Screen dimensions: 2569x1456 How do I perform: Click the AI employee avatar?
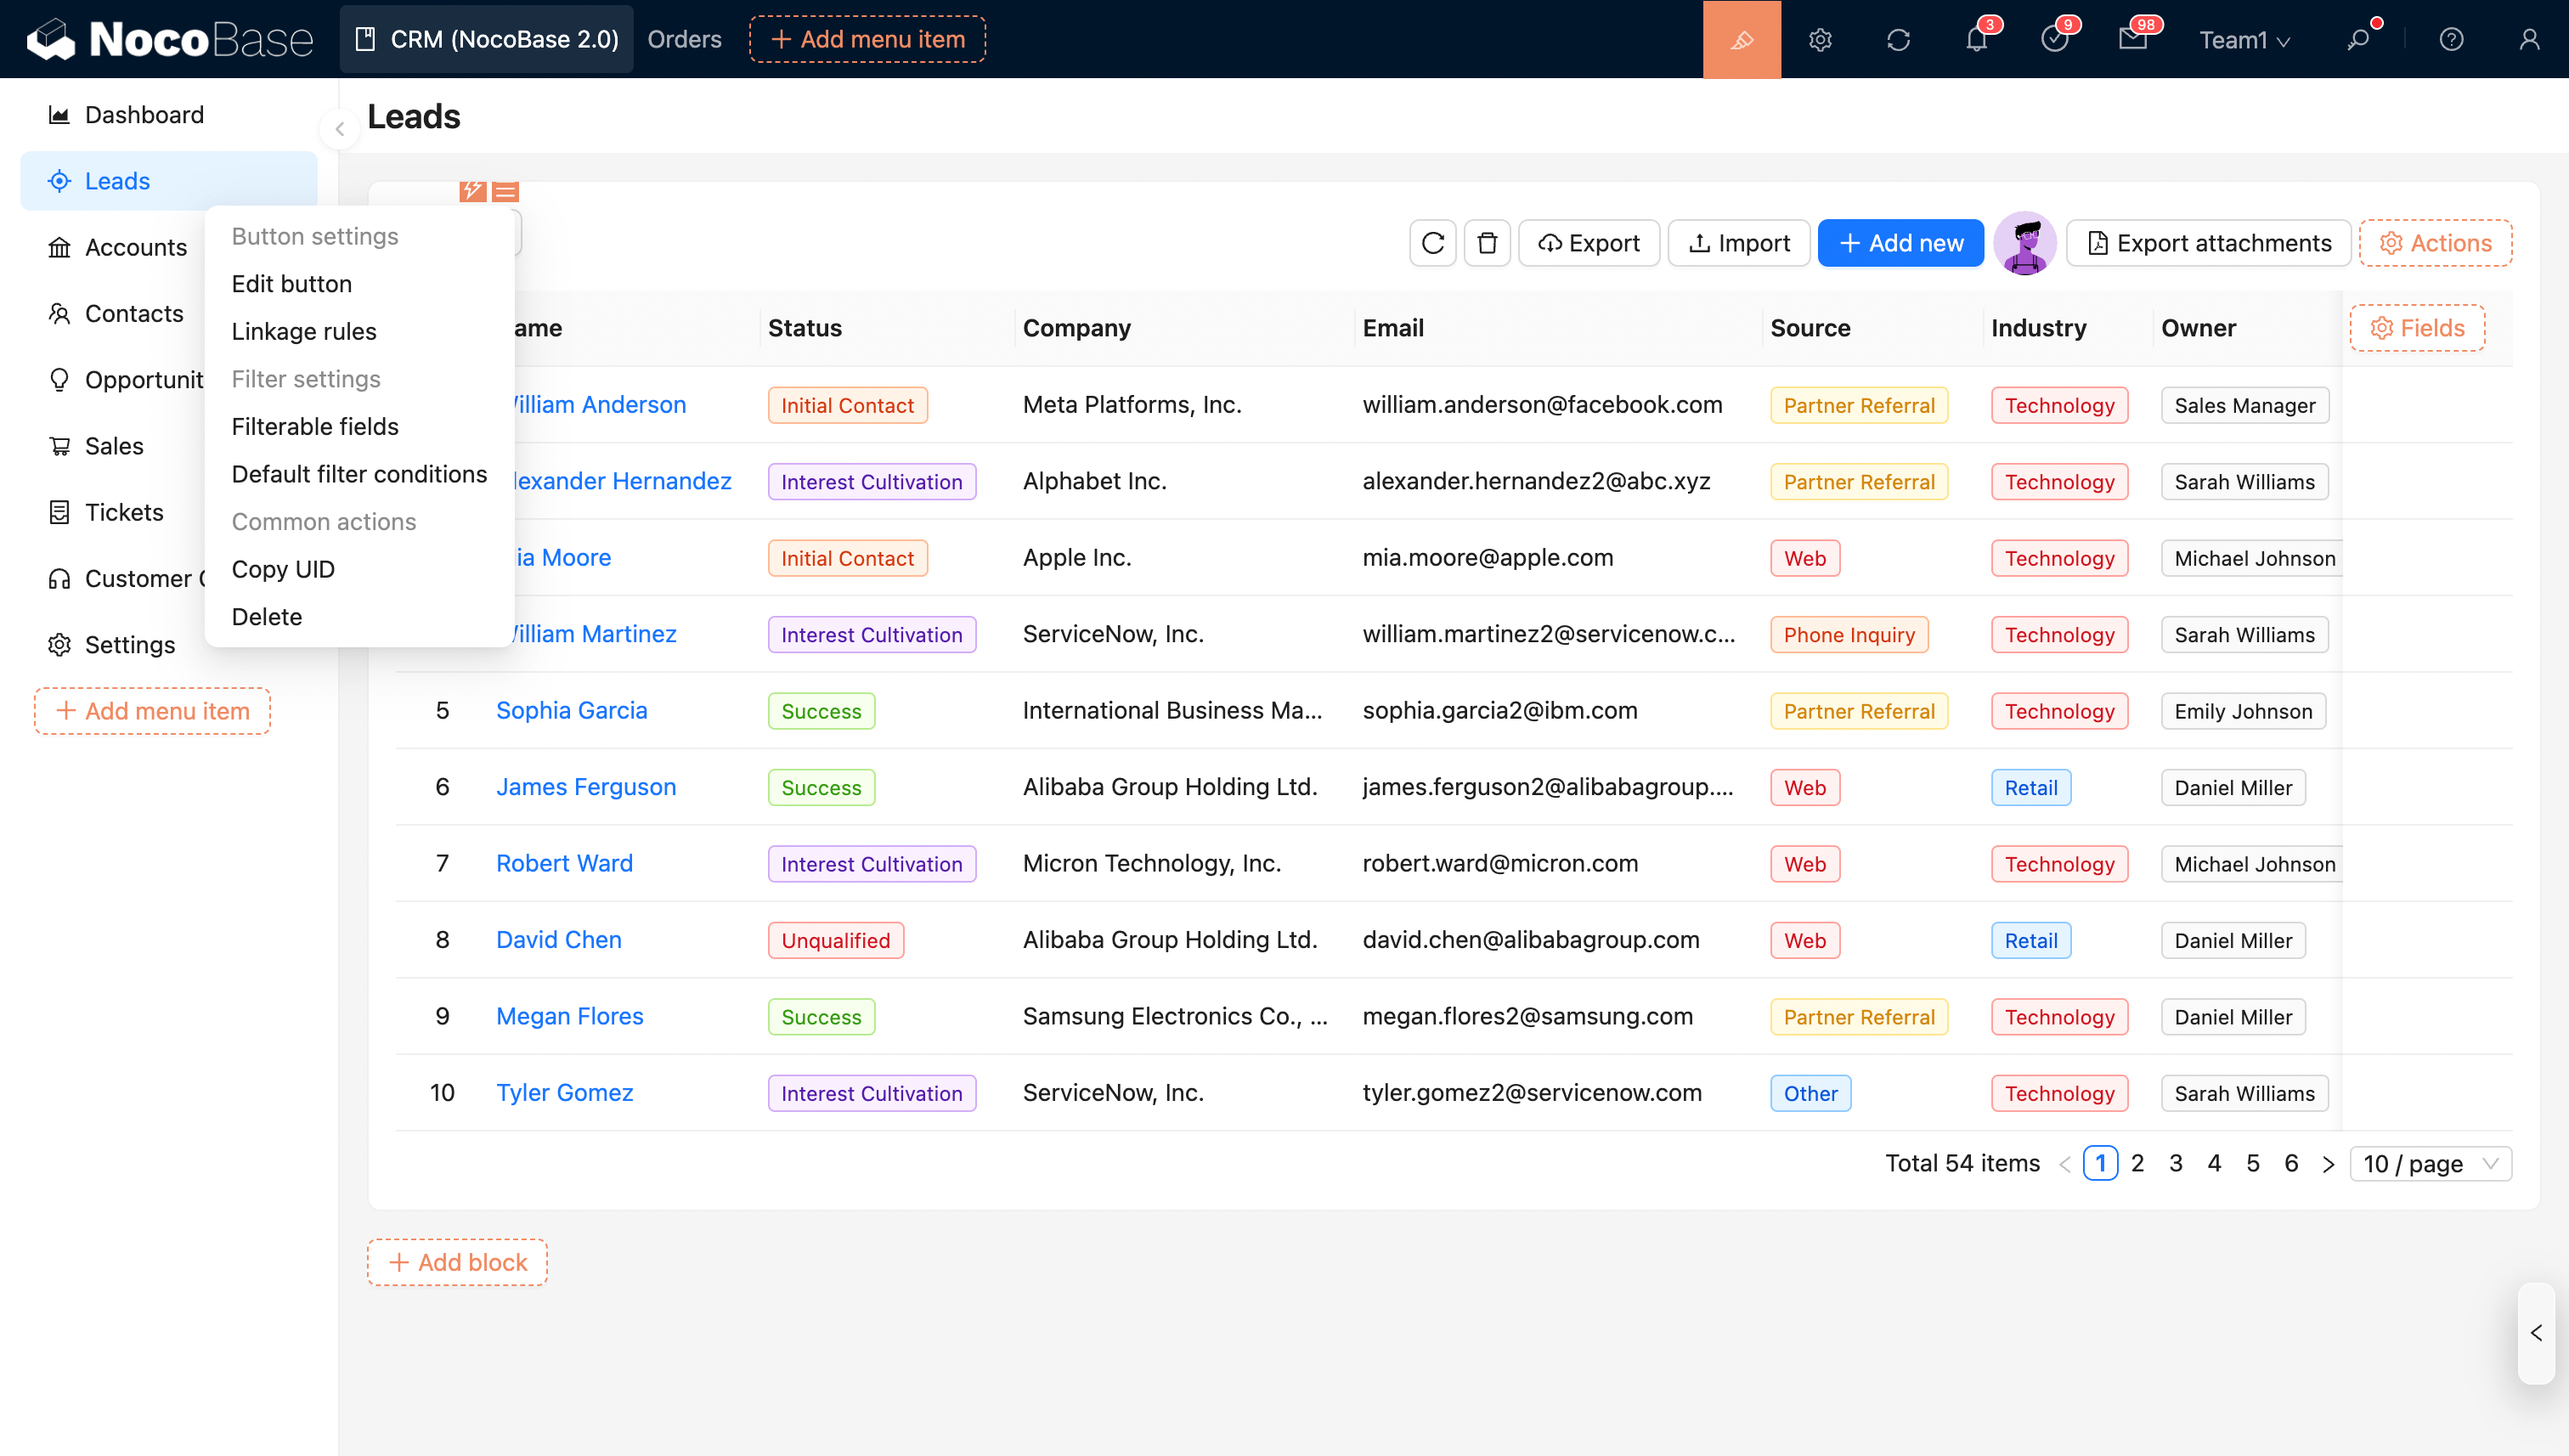(2025, 243)
